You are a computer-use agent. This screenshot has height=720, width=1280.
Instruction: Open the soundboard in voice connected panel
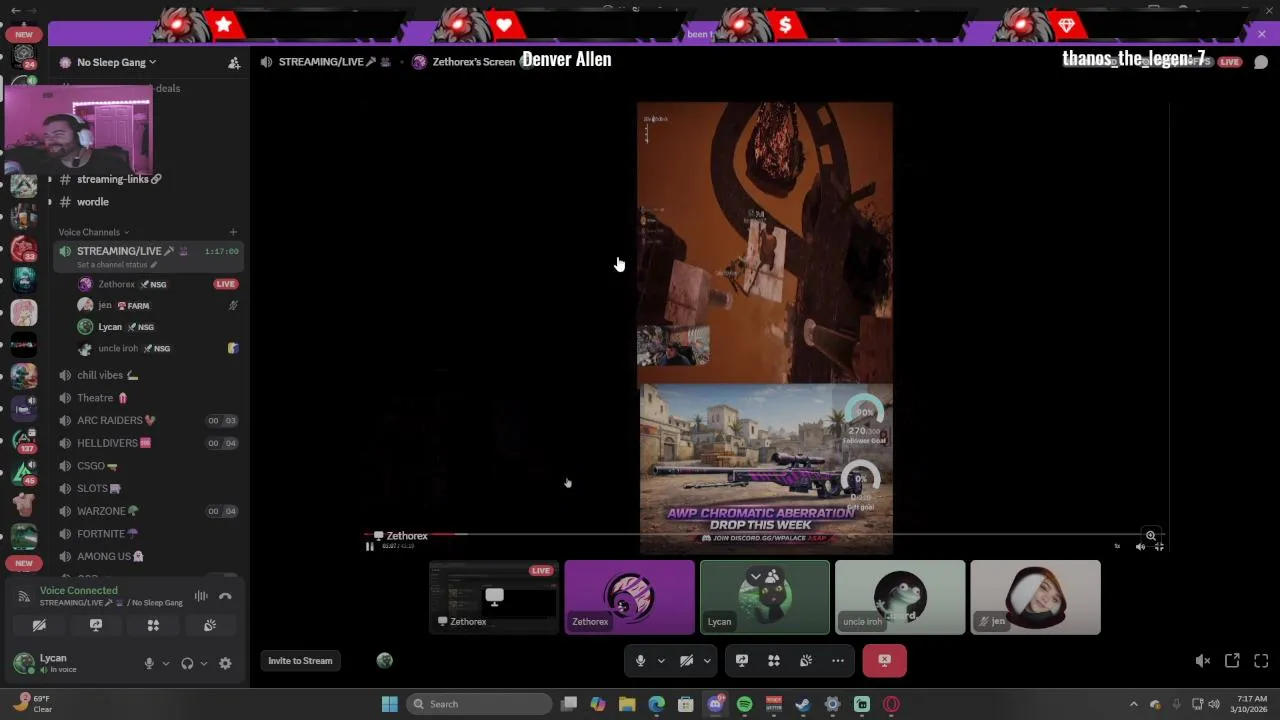pos(210,625)
